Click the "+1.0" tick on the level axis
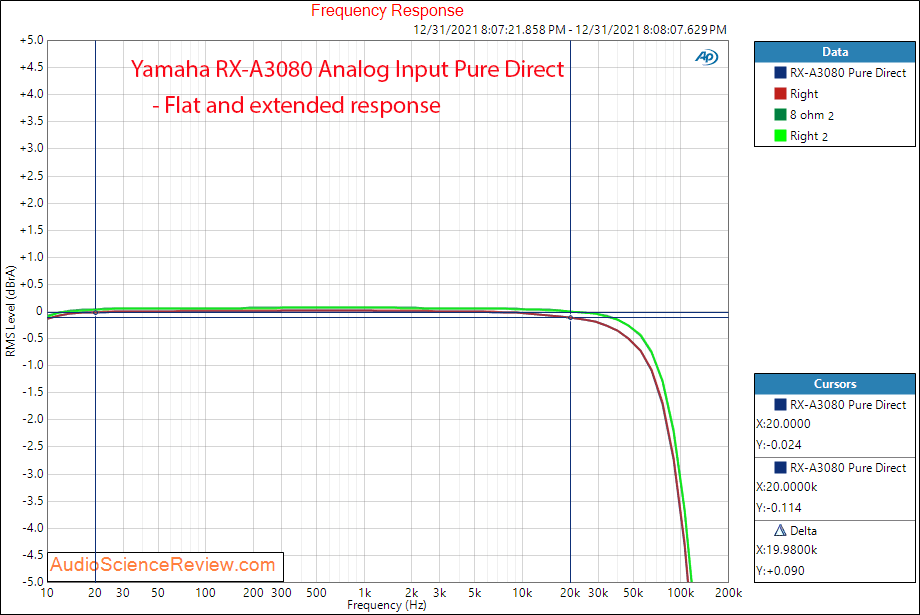This screenshot has height=615, width=920. (32, 256)
